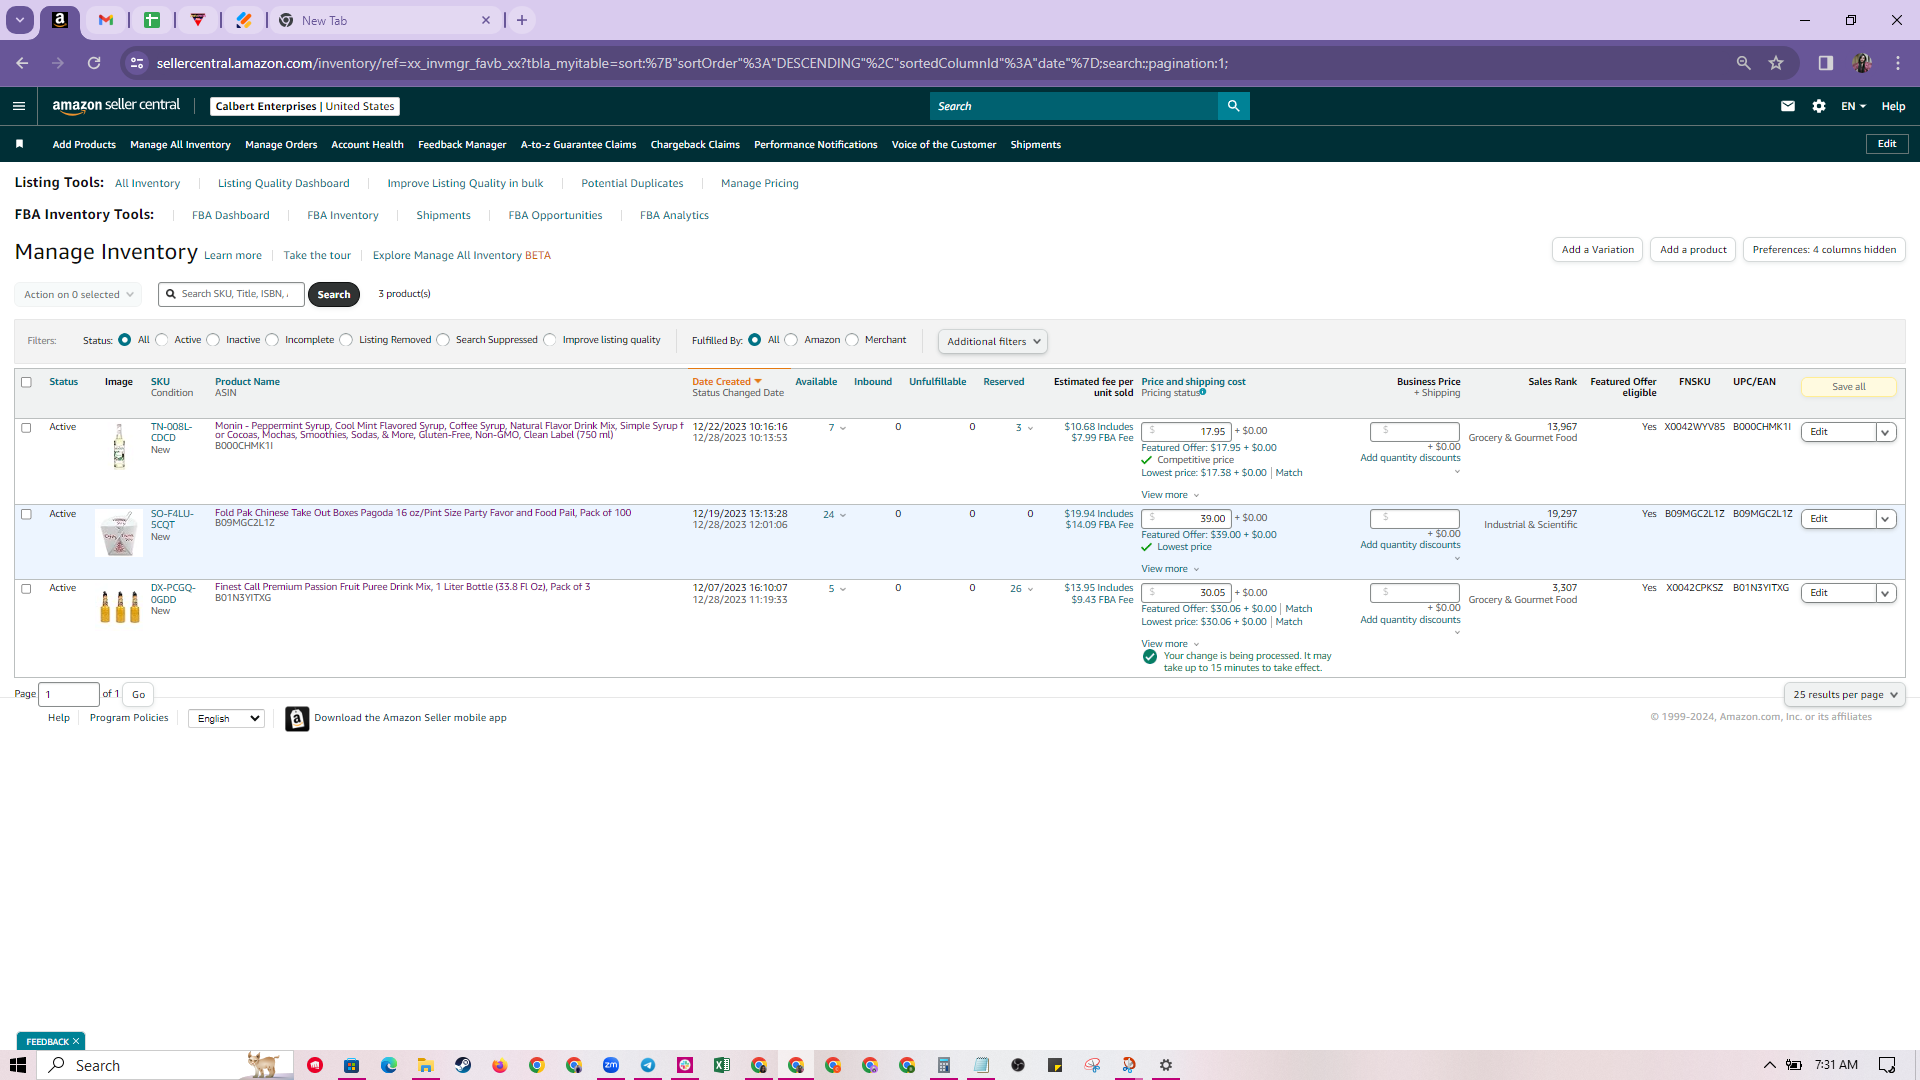Click the price field showing 39.00
Image resolution: width=1920 pixels, height=1080 pixels.
(x=1186, y=519)
